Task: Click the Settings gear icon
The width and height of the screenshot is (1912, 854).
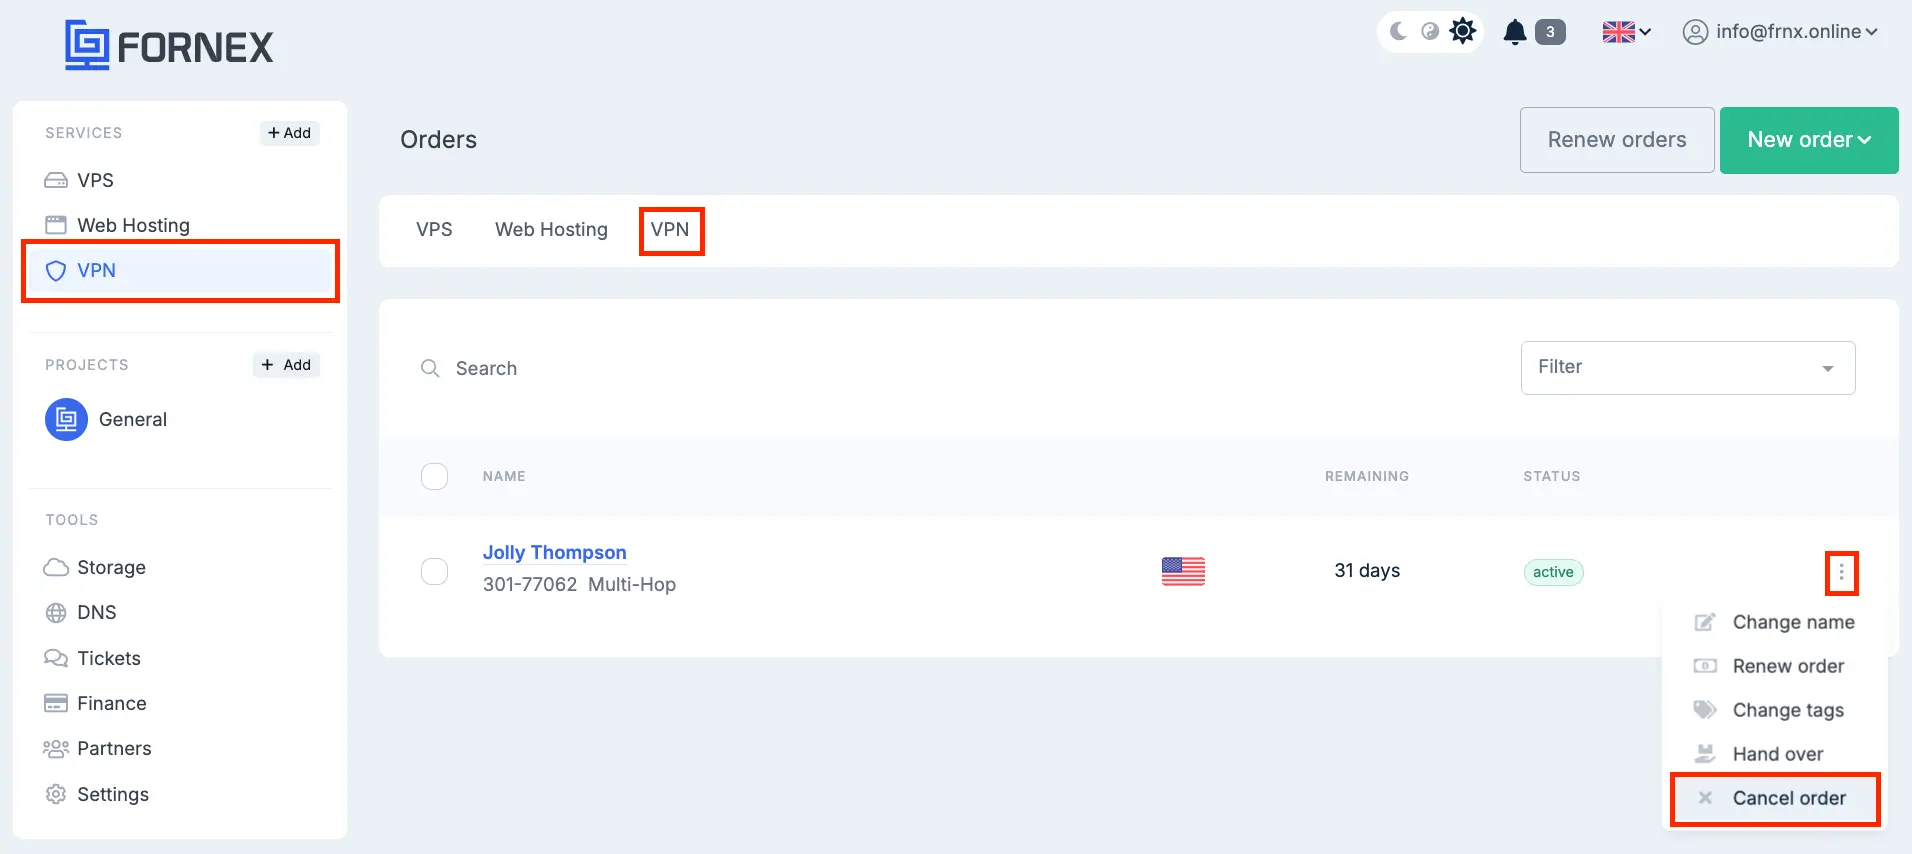Action: (56, 794)
